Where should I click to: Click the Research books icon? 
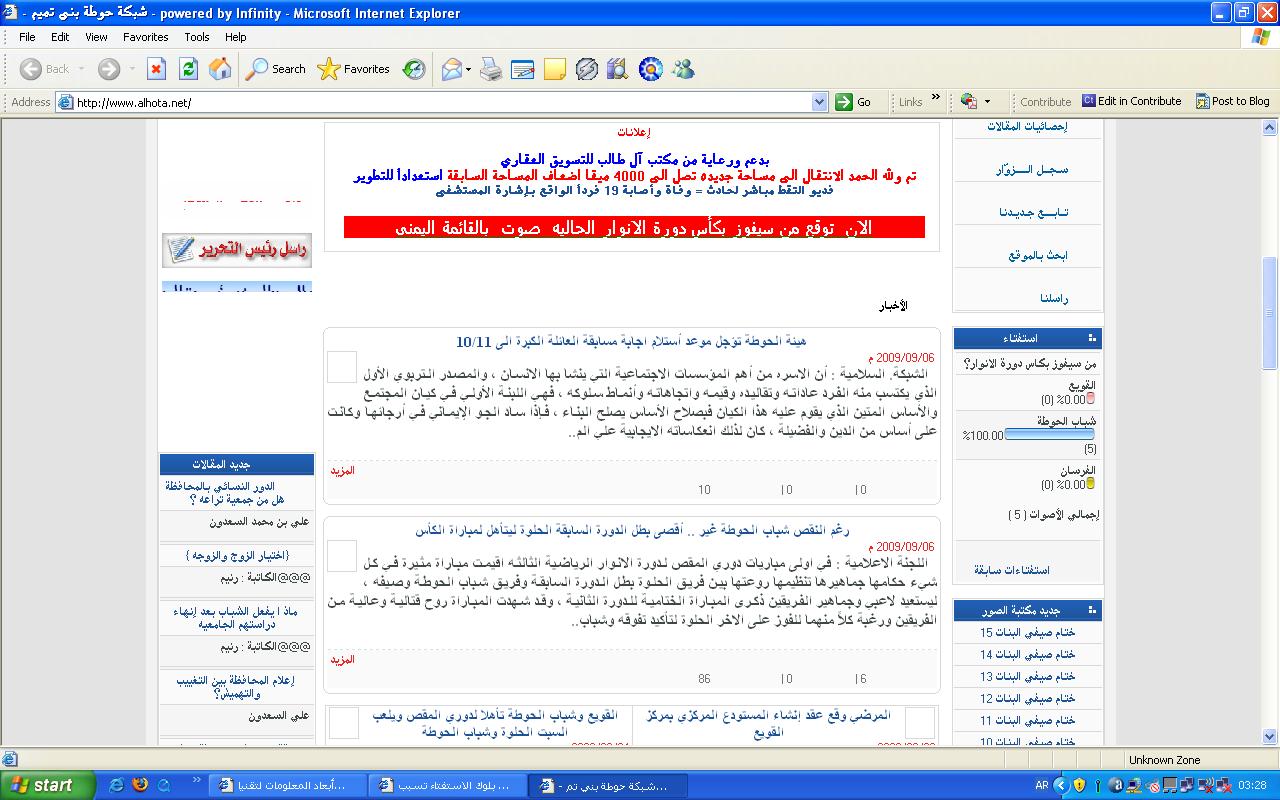(x=619, y=69)
